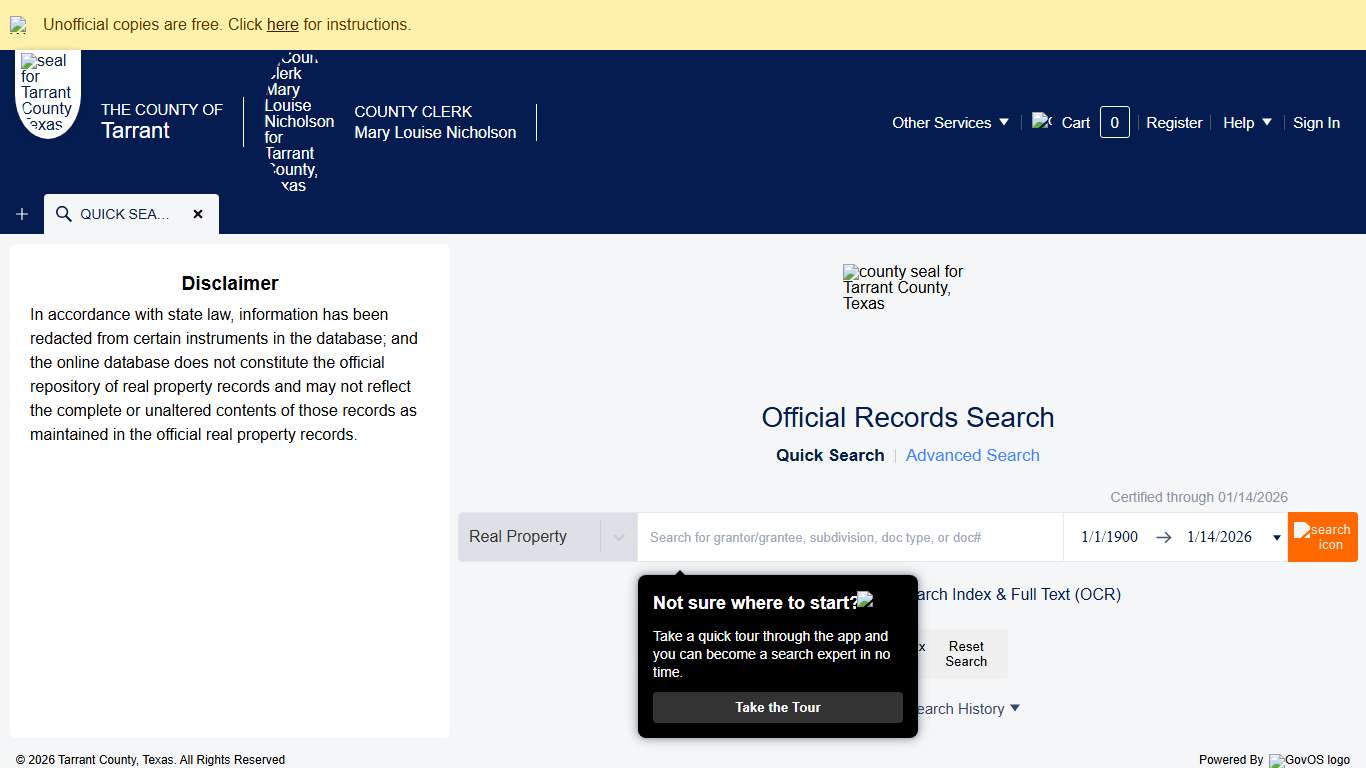The width and height of the screenshot is (1366, 768).
Task: Click the grantor/grantee search input field
Action: pos(850,537)
